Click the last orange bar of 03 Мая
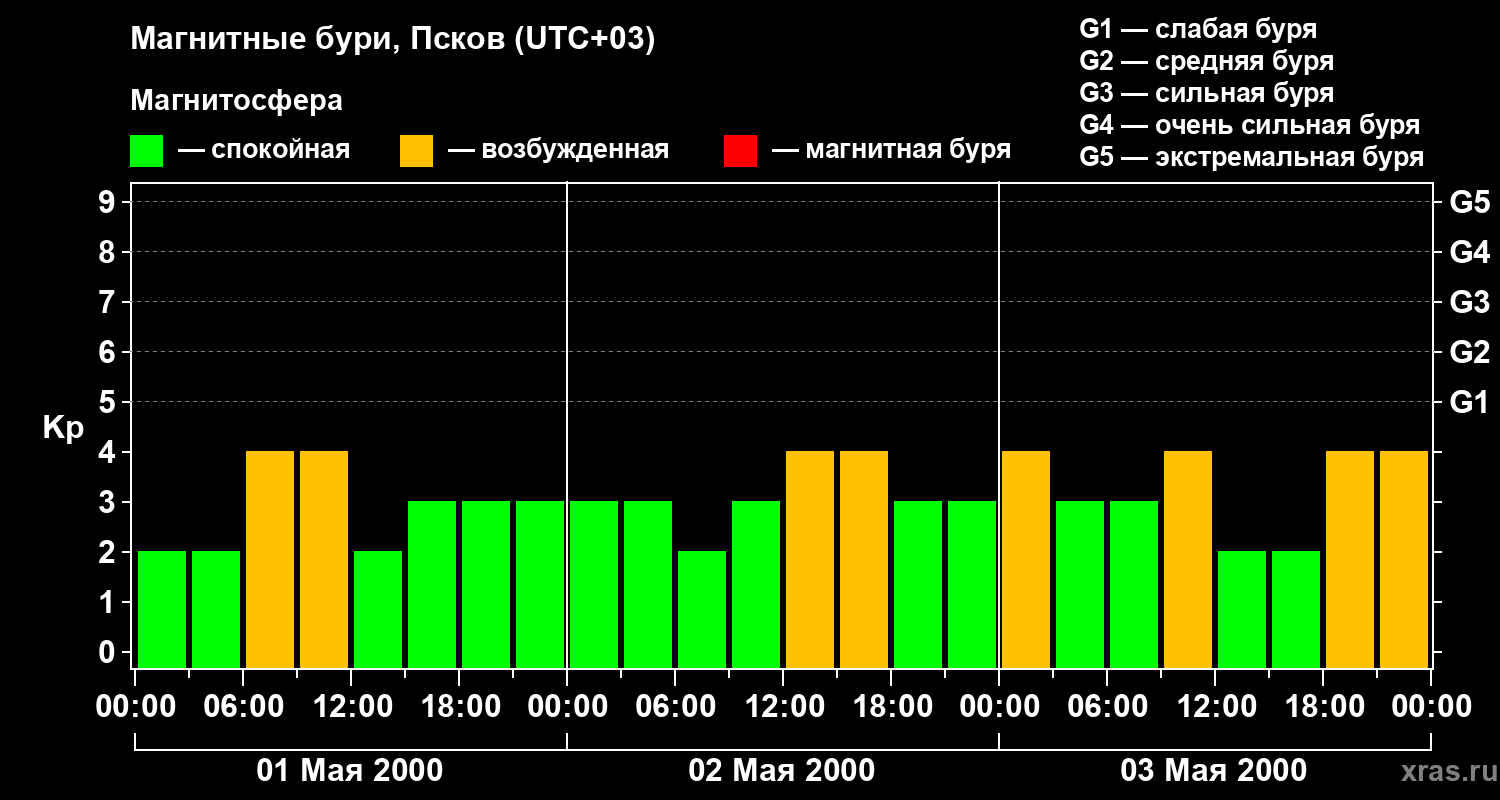1500x800 pixels. (1404, 559)
